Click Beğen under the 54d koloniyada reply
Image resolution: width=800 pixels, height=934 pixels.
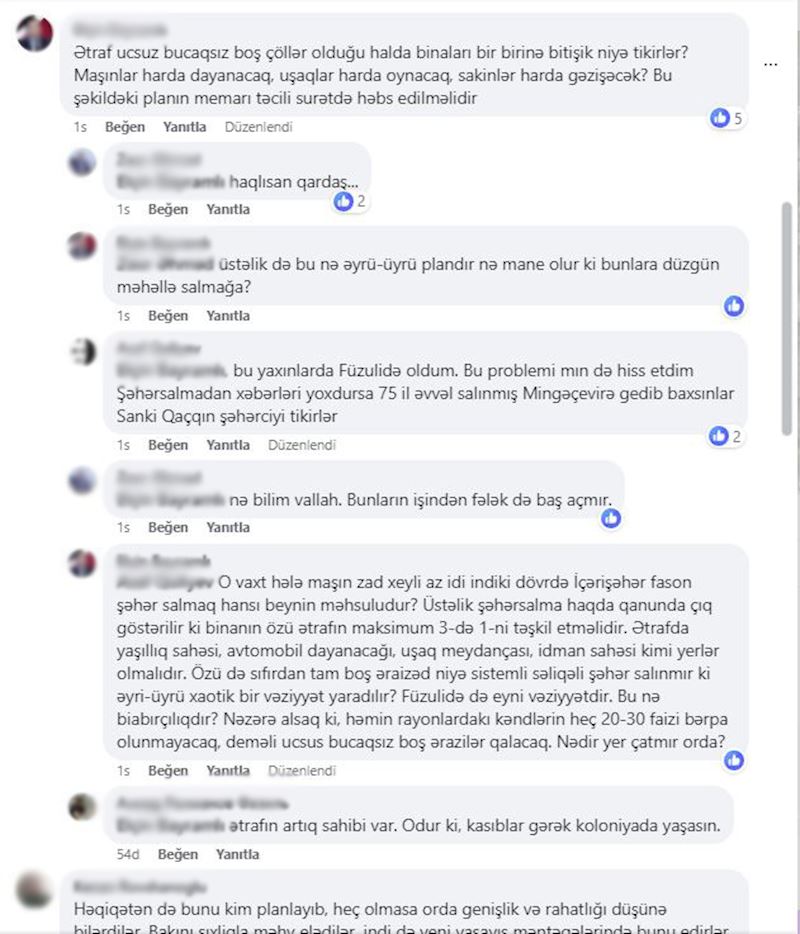[x=178, y=854]
